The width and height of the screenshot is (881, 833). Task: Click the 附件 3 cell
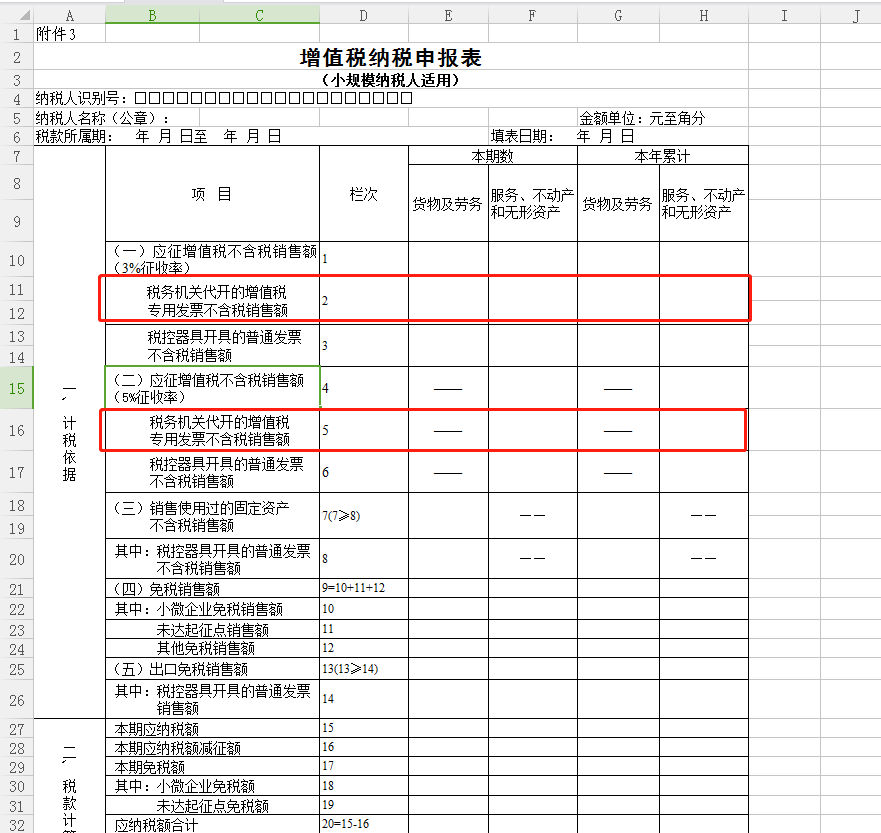[56, 33]
